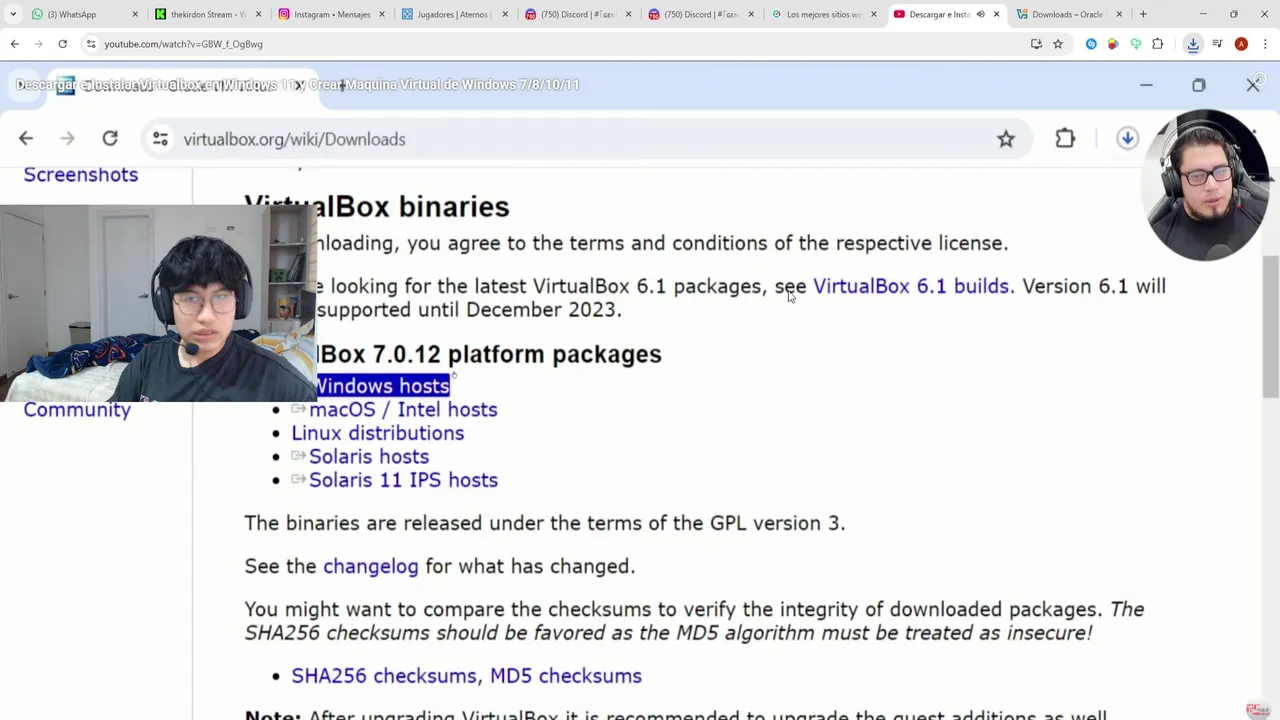Click the 'VirtualBox binaries' heading
Screen dimensions: 1280x720
[x=377, y=207]
